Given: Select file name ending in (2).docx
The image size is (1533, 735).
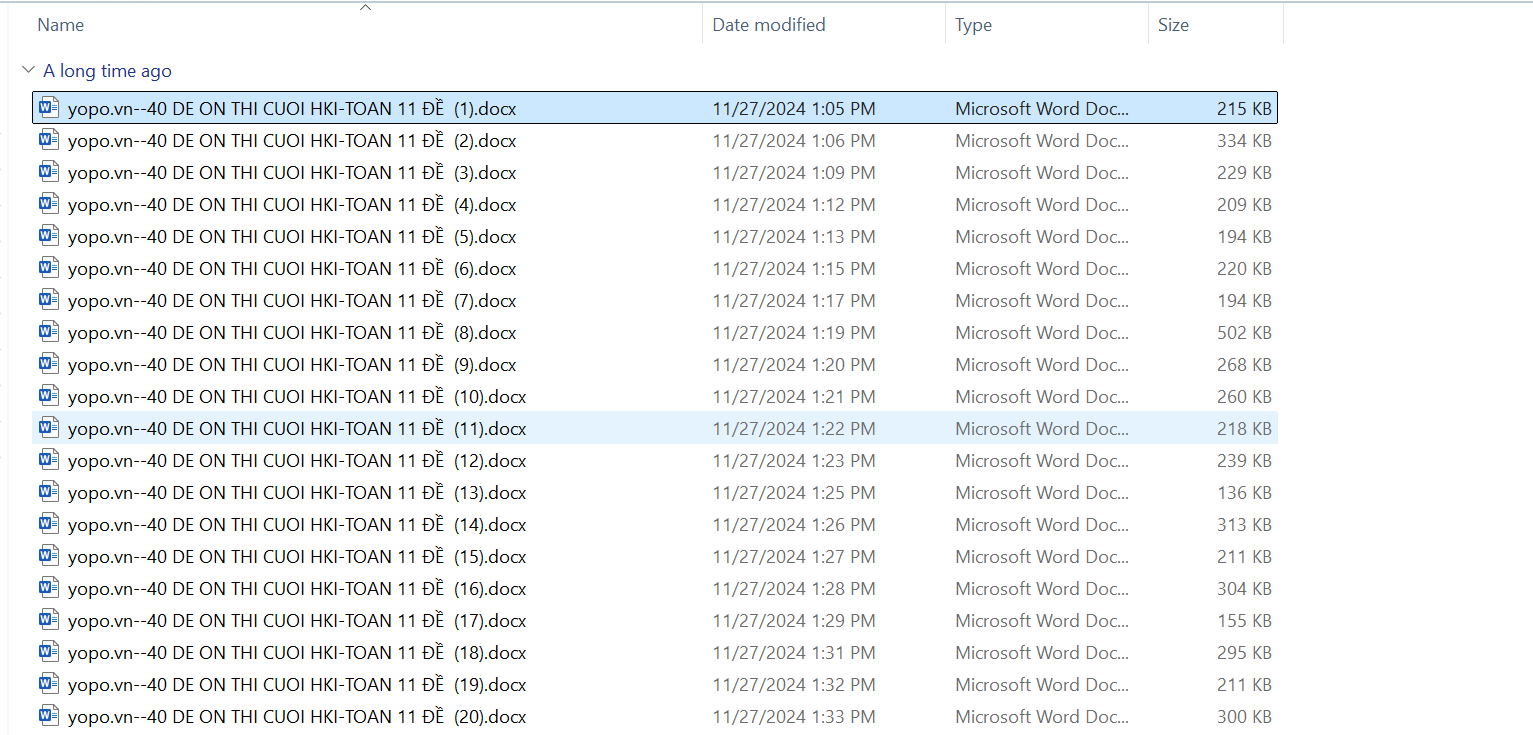Looking at the screenshot, I should [292, 141].
